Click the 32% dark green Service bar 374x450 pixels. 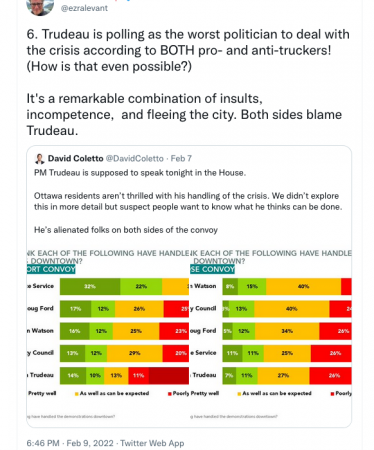point(90,286)
